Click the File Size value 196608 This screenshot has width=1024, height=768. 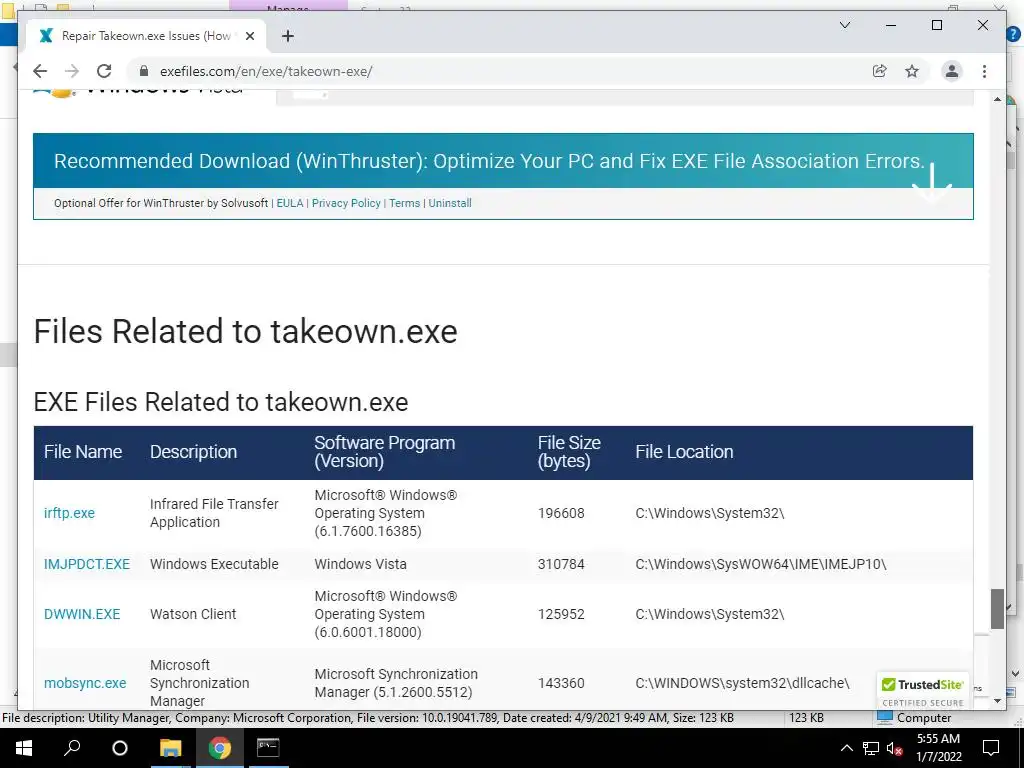point(561,513)
